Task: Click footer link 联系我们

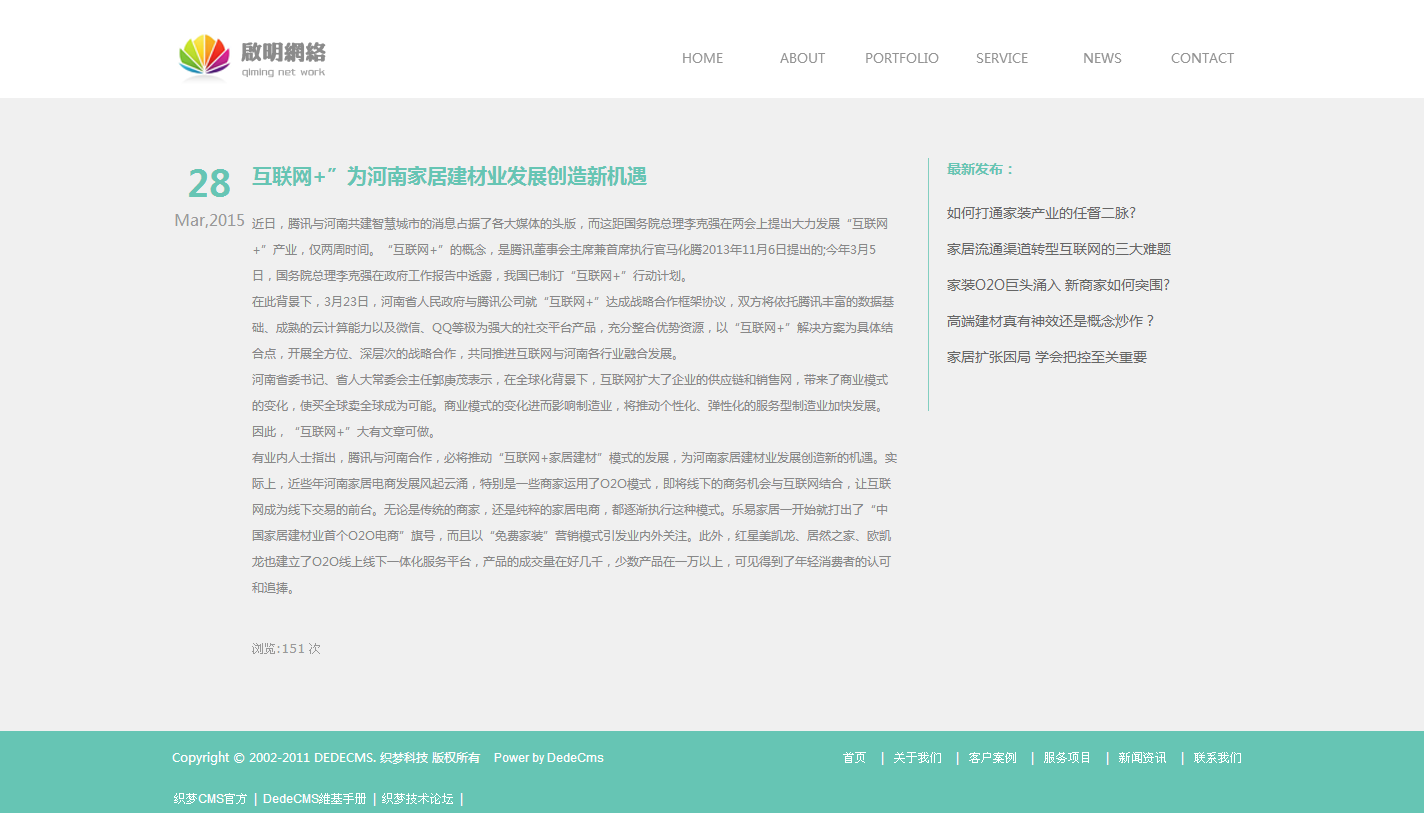Action: pyautogui.click(x=1217, y=758)
